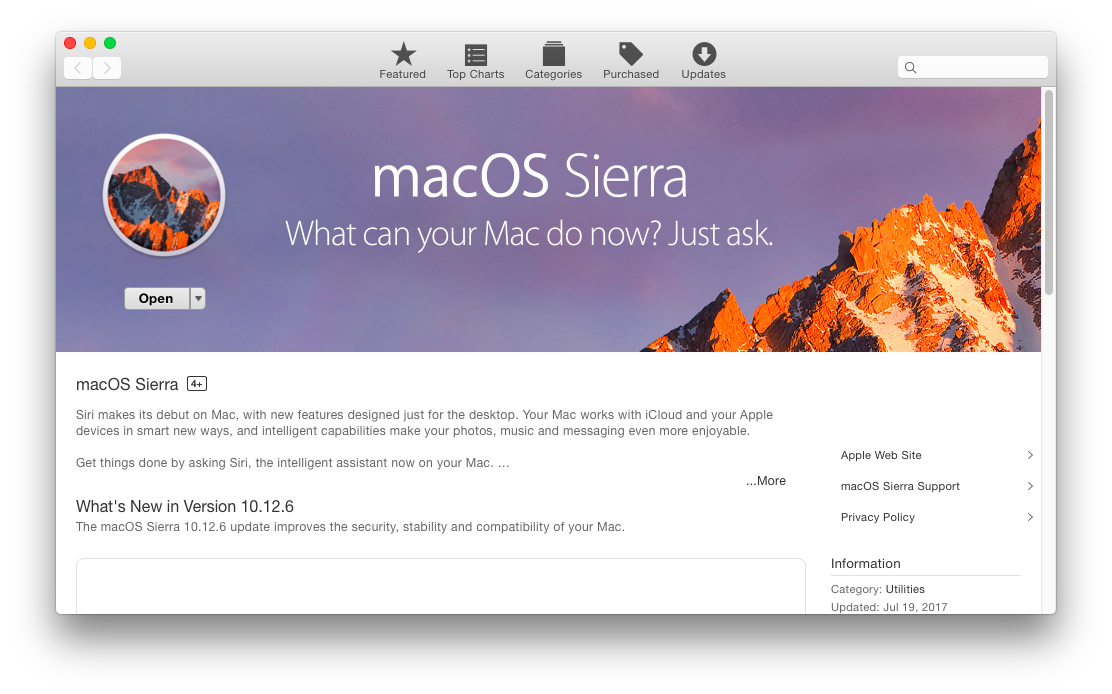Click the green fullscreen window button
The height and width of the screenshot is (694, 1112).
tap(110, 43)
